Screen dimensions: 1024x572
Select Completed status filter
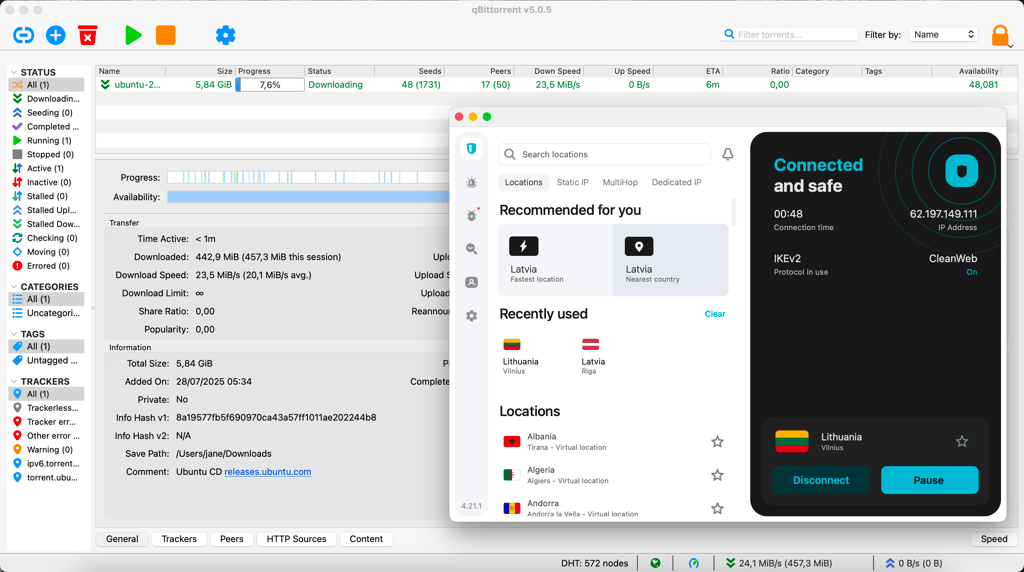click(46, 127)
